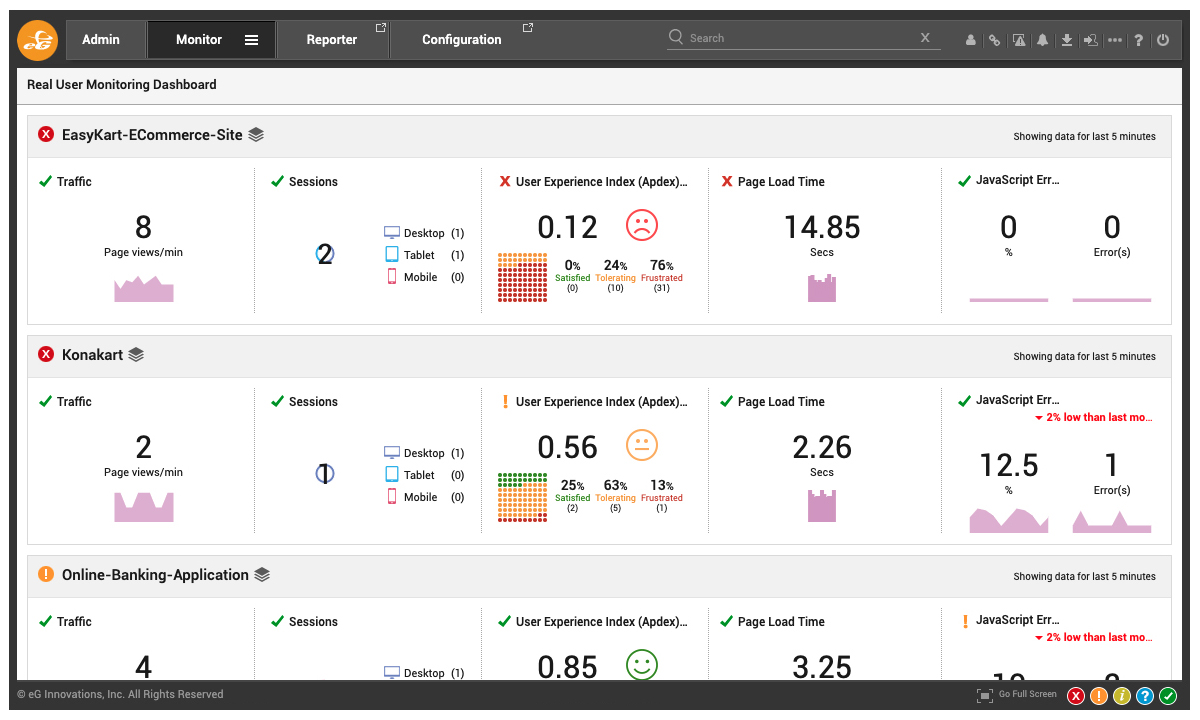This screenshot has height=720, width=1200.
Task: Open the three-dot more options menu
Action: (x=1115, y=40)
